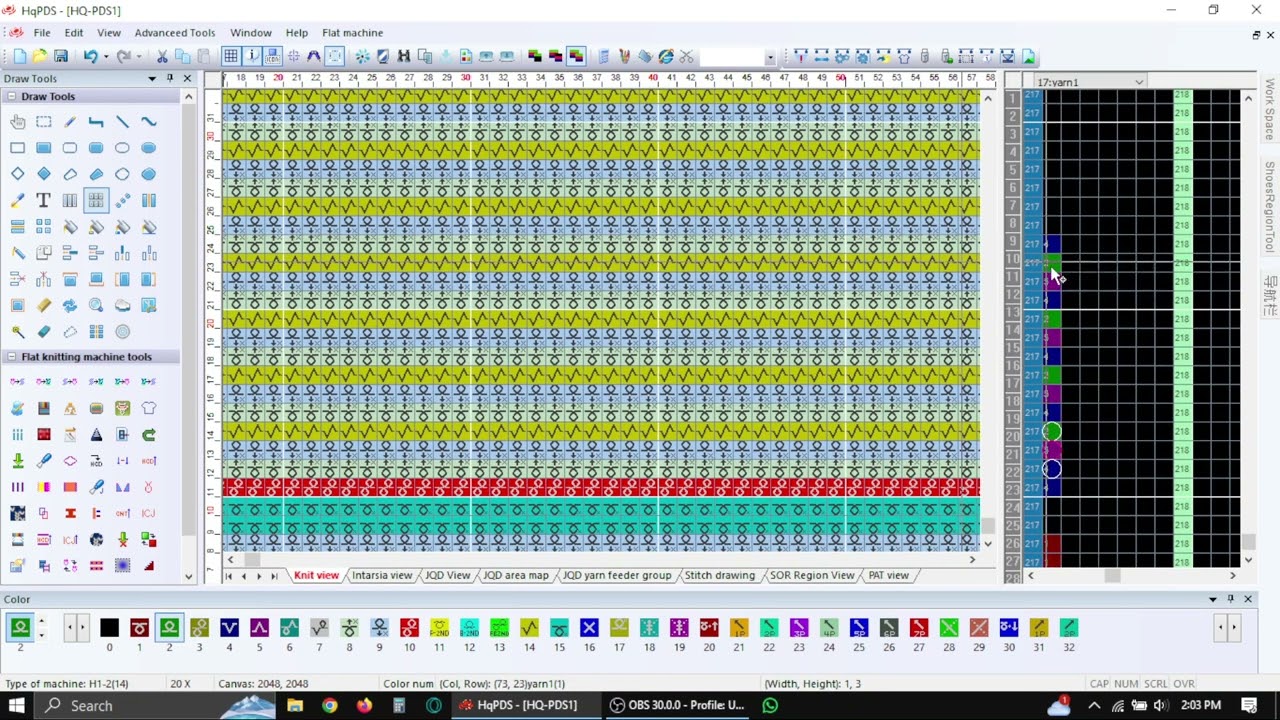Open the Draw Tools panel options dropdown
This screenshot has height=720, width=1280.
[152, 79]
